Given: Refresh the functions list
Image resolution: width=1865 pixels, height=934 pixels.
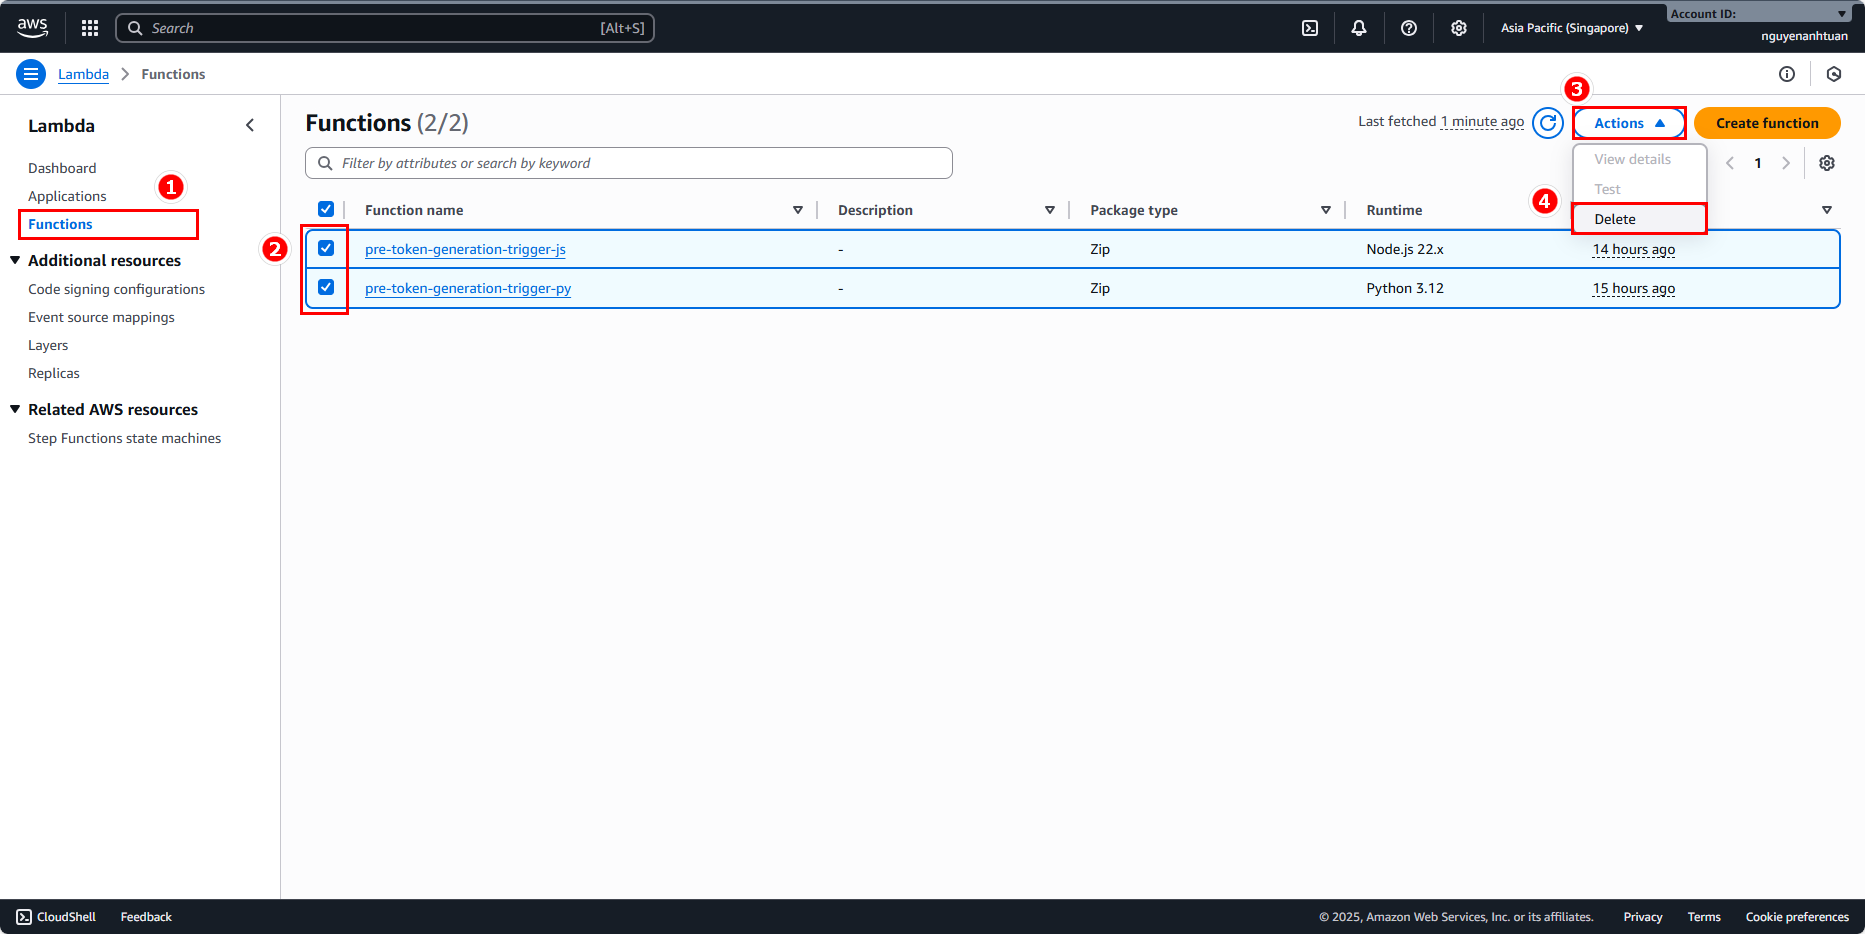Looking at the screenshot, I should coord(1547,123).
